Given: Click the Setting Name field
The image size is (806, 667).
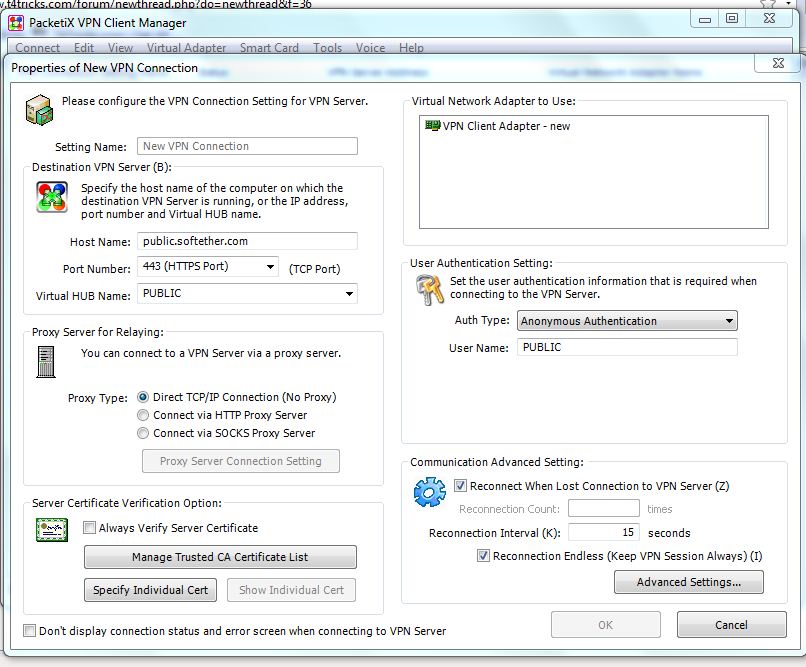Looking at the screenshot, I should pyautogui.click(x=247, y=146).
